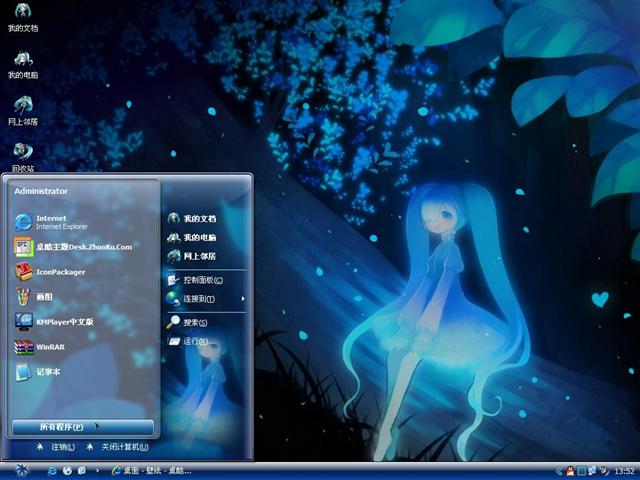Screen dimensions: 640x480
Task: Open 记事本 (Notepad) from the Start menu
Action: [x=48, y=372]
